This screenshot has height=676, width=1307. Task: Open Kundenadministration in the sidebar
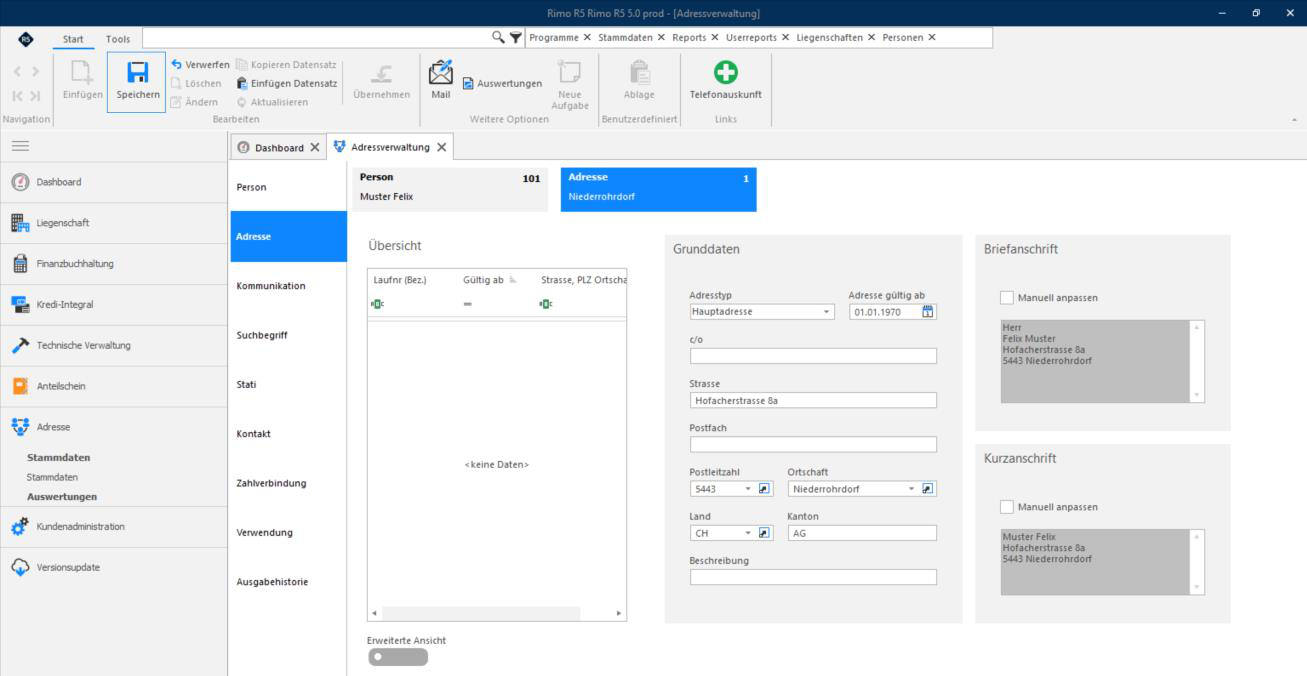click(114, 526)
